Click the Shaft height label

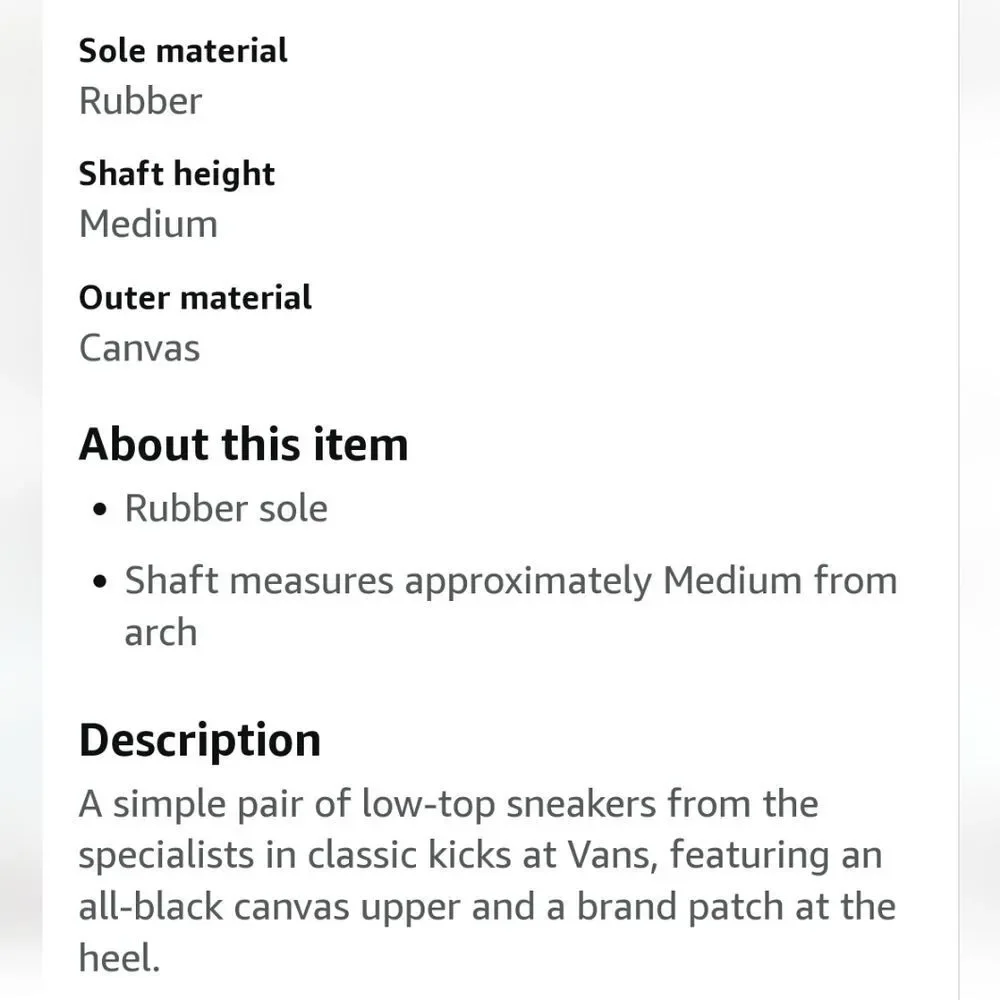[x=177, y=174]
